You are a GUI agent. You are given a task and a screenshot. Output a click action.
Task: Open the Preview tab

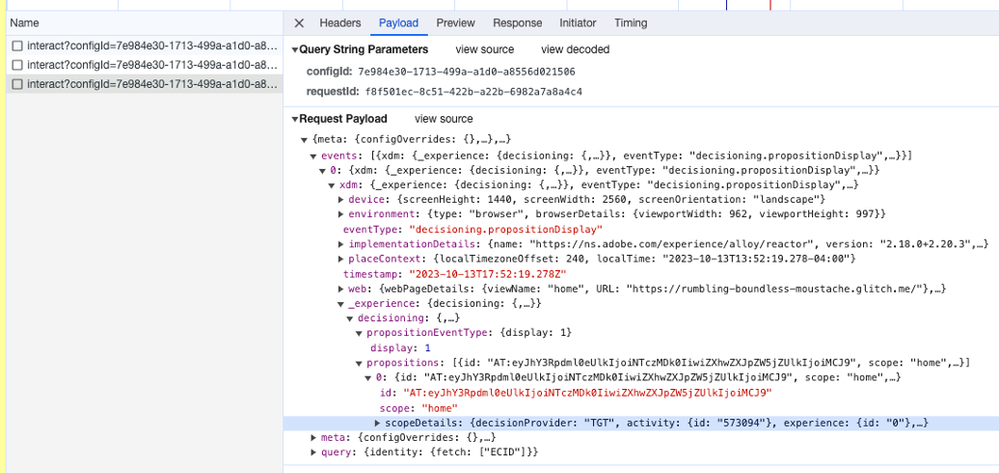click(x=455, y=23)
